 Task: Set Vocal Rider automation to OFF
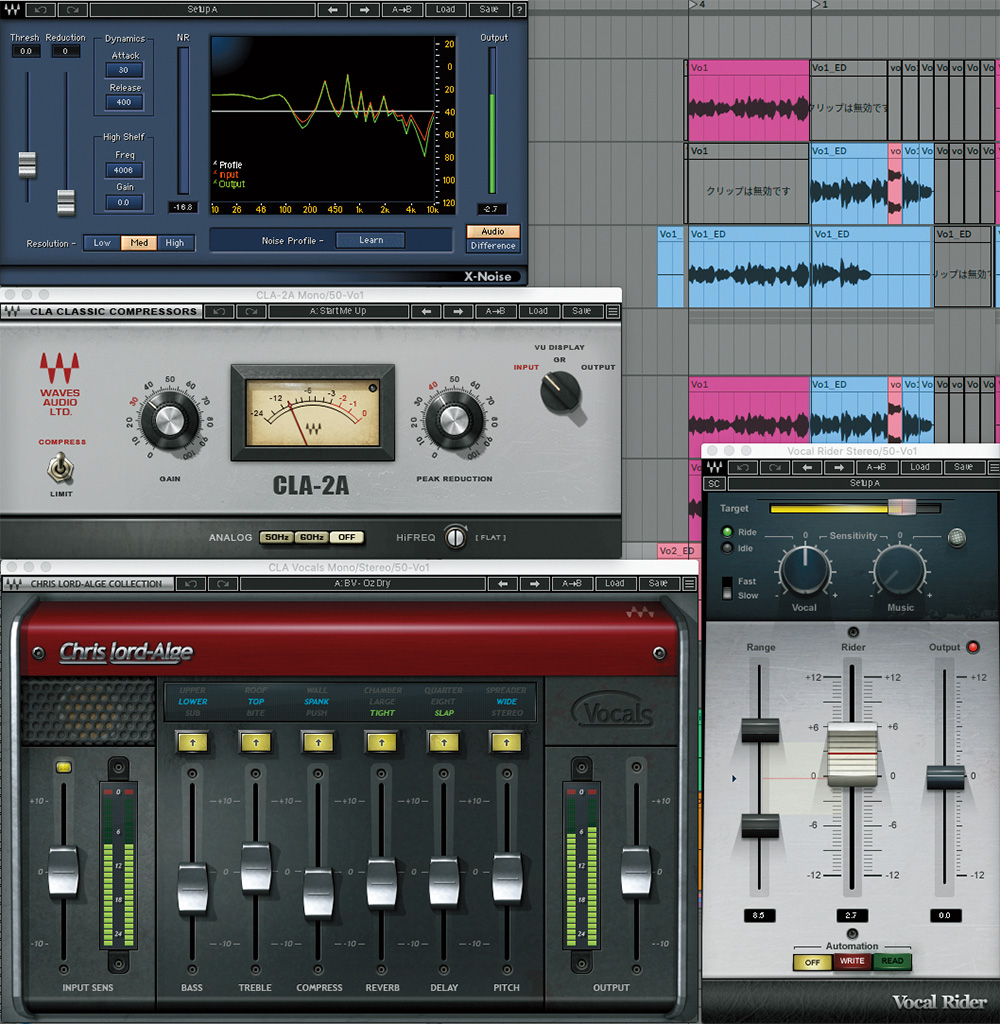pos(812,962)
